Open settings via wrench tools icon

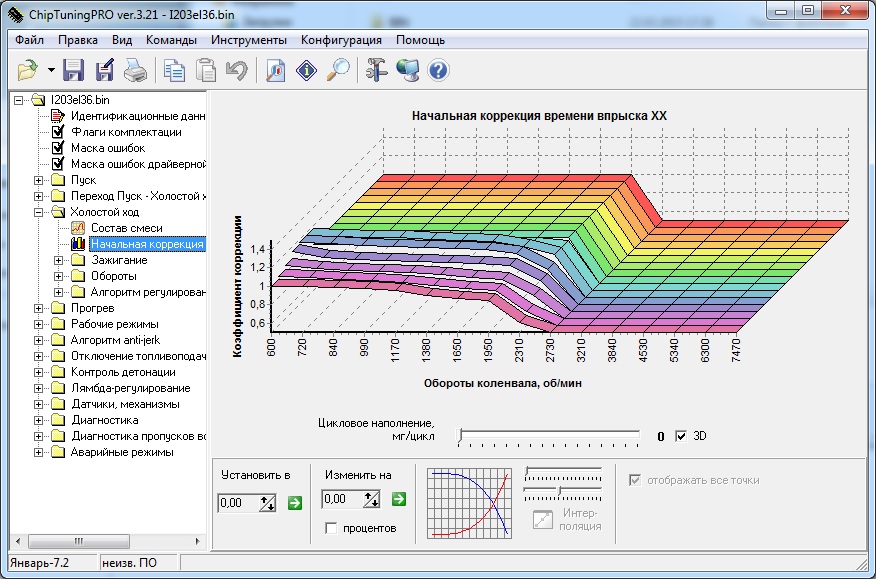377,70
